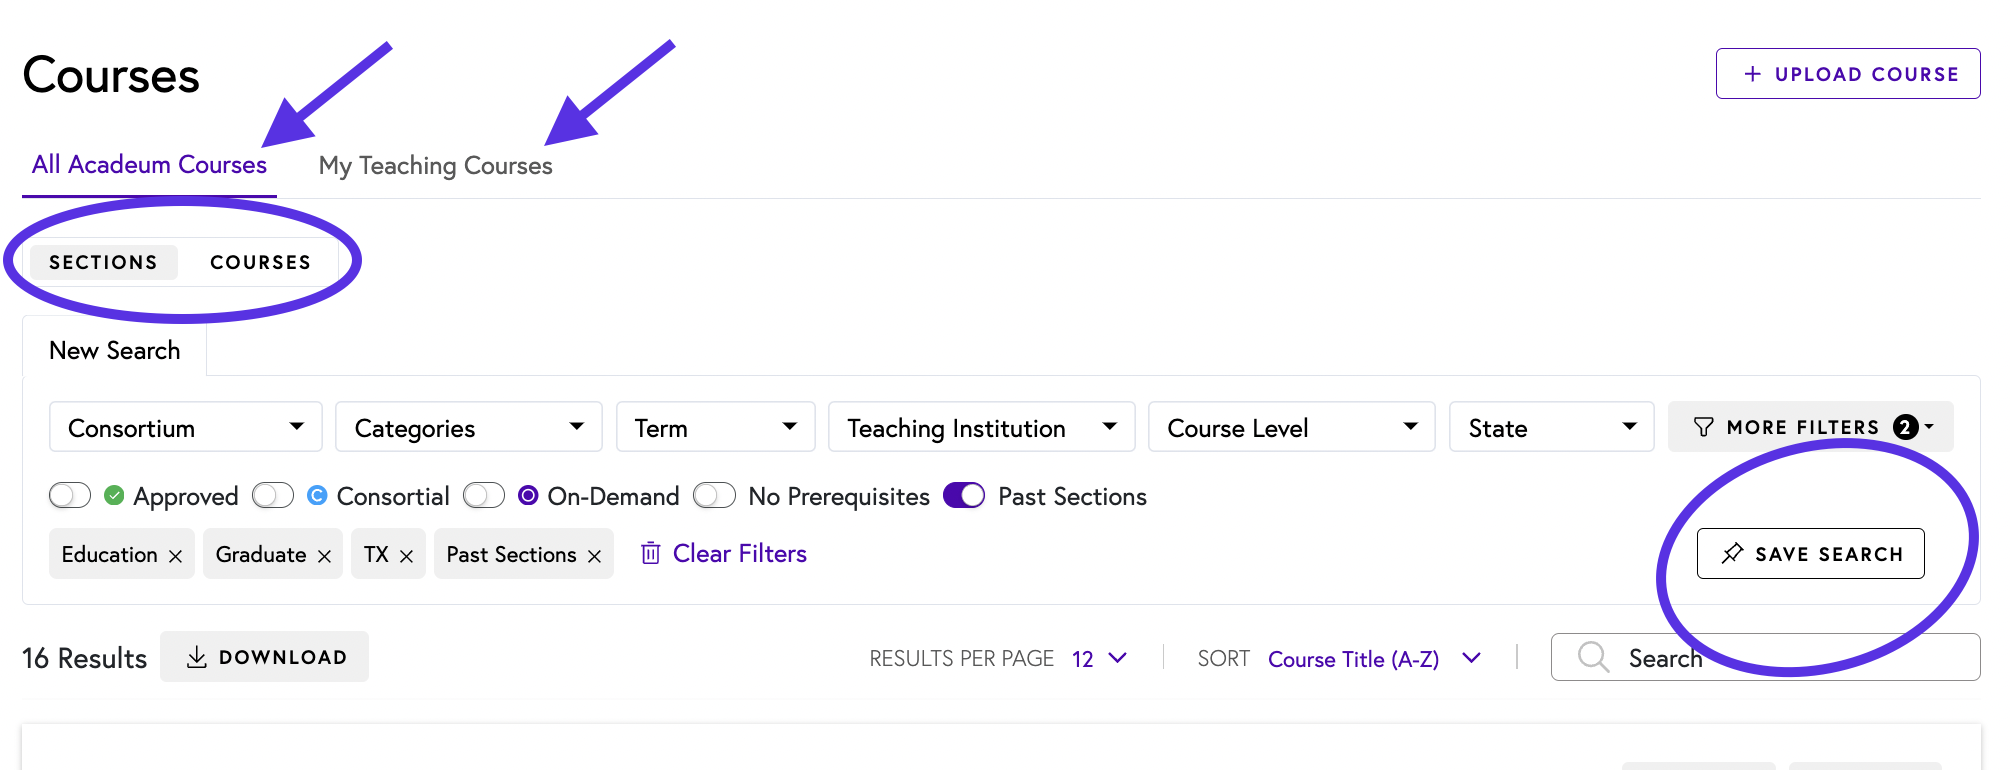Click the Upload Course button

coord(1847,74)
